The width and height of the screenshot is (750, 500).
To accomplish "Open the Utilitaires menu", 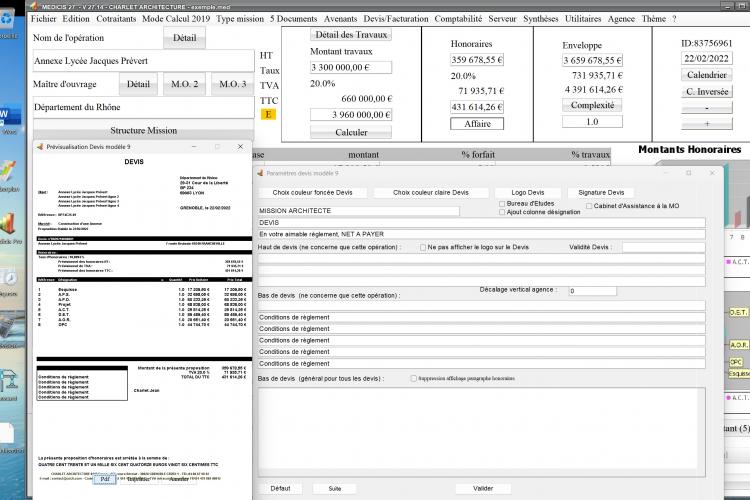I will click(583, 19).
